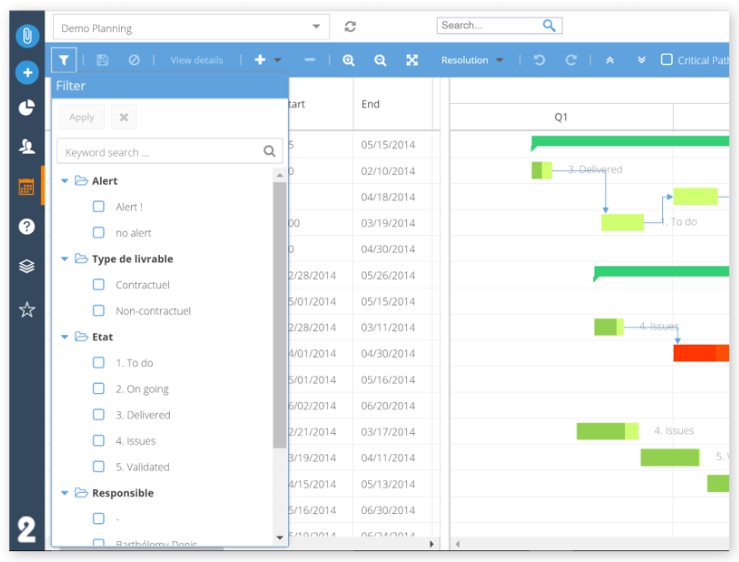The height and width of the screenshot is (562, 739).
Task: Open the help question mark icon
Action: pyautogui.click(x=27, y=226)
